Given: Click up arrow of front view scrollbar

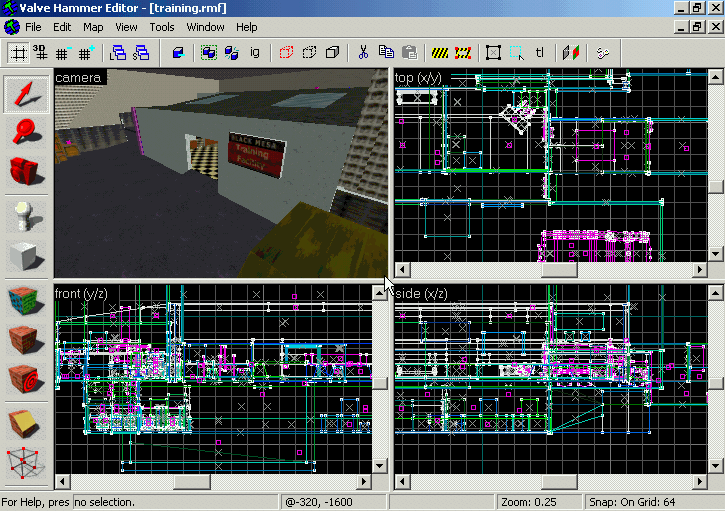Looking at the screenshot, I should tap(380, 293).
